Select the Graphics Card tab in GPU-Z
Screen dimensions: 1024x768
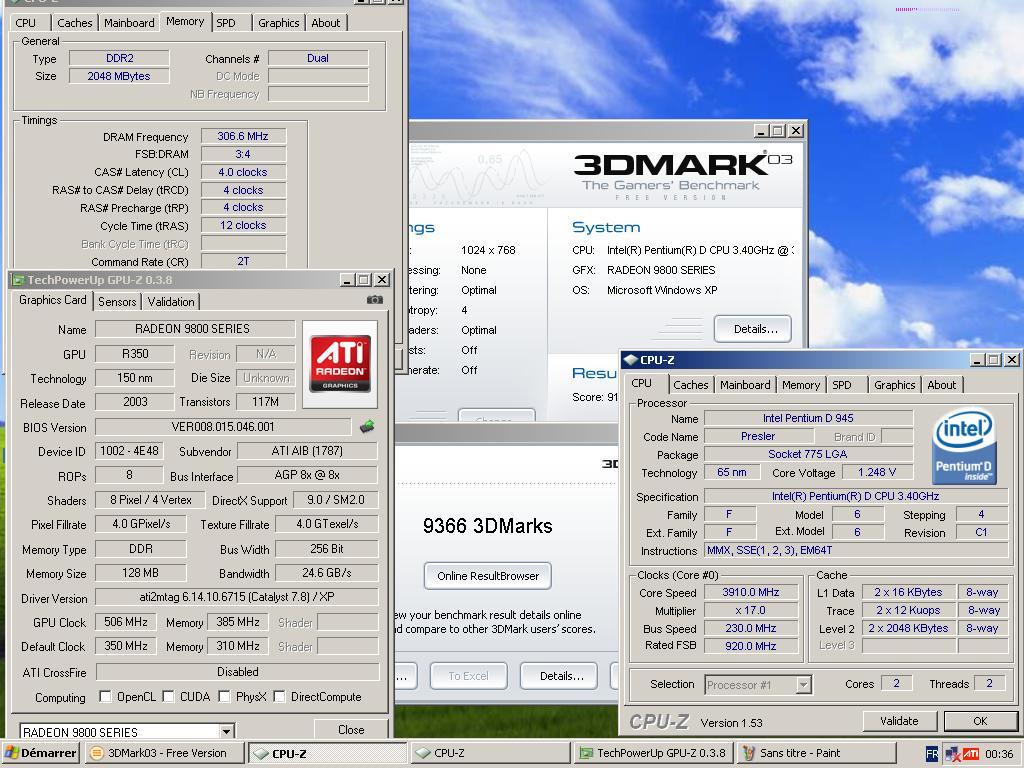(x=52, y=300)
